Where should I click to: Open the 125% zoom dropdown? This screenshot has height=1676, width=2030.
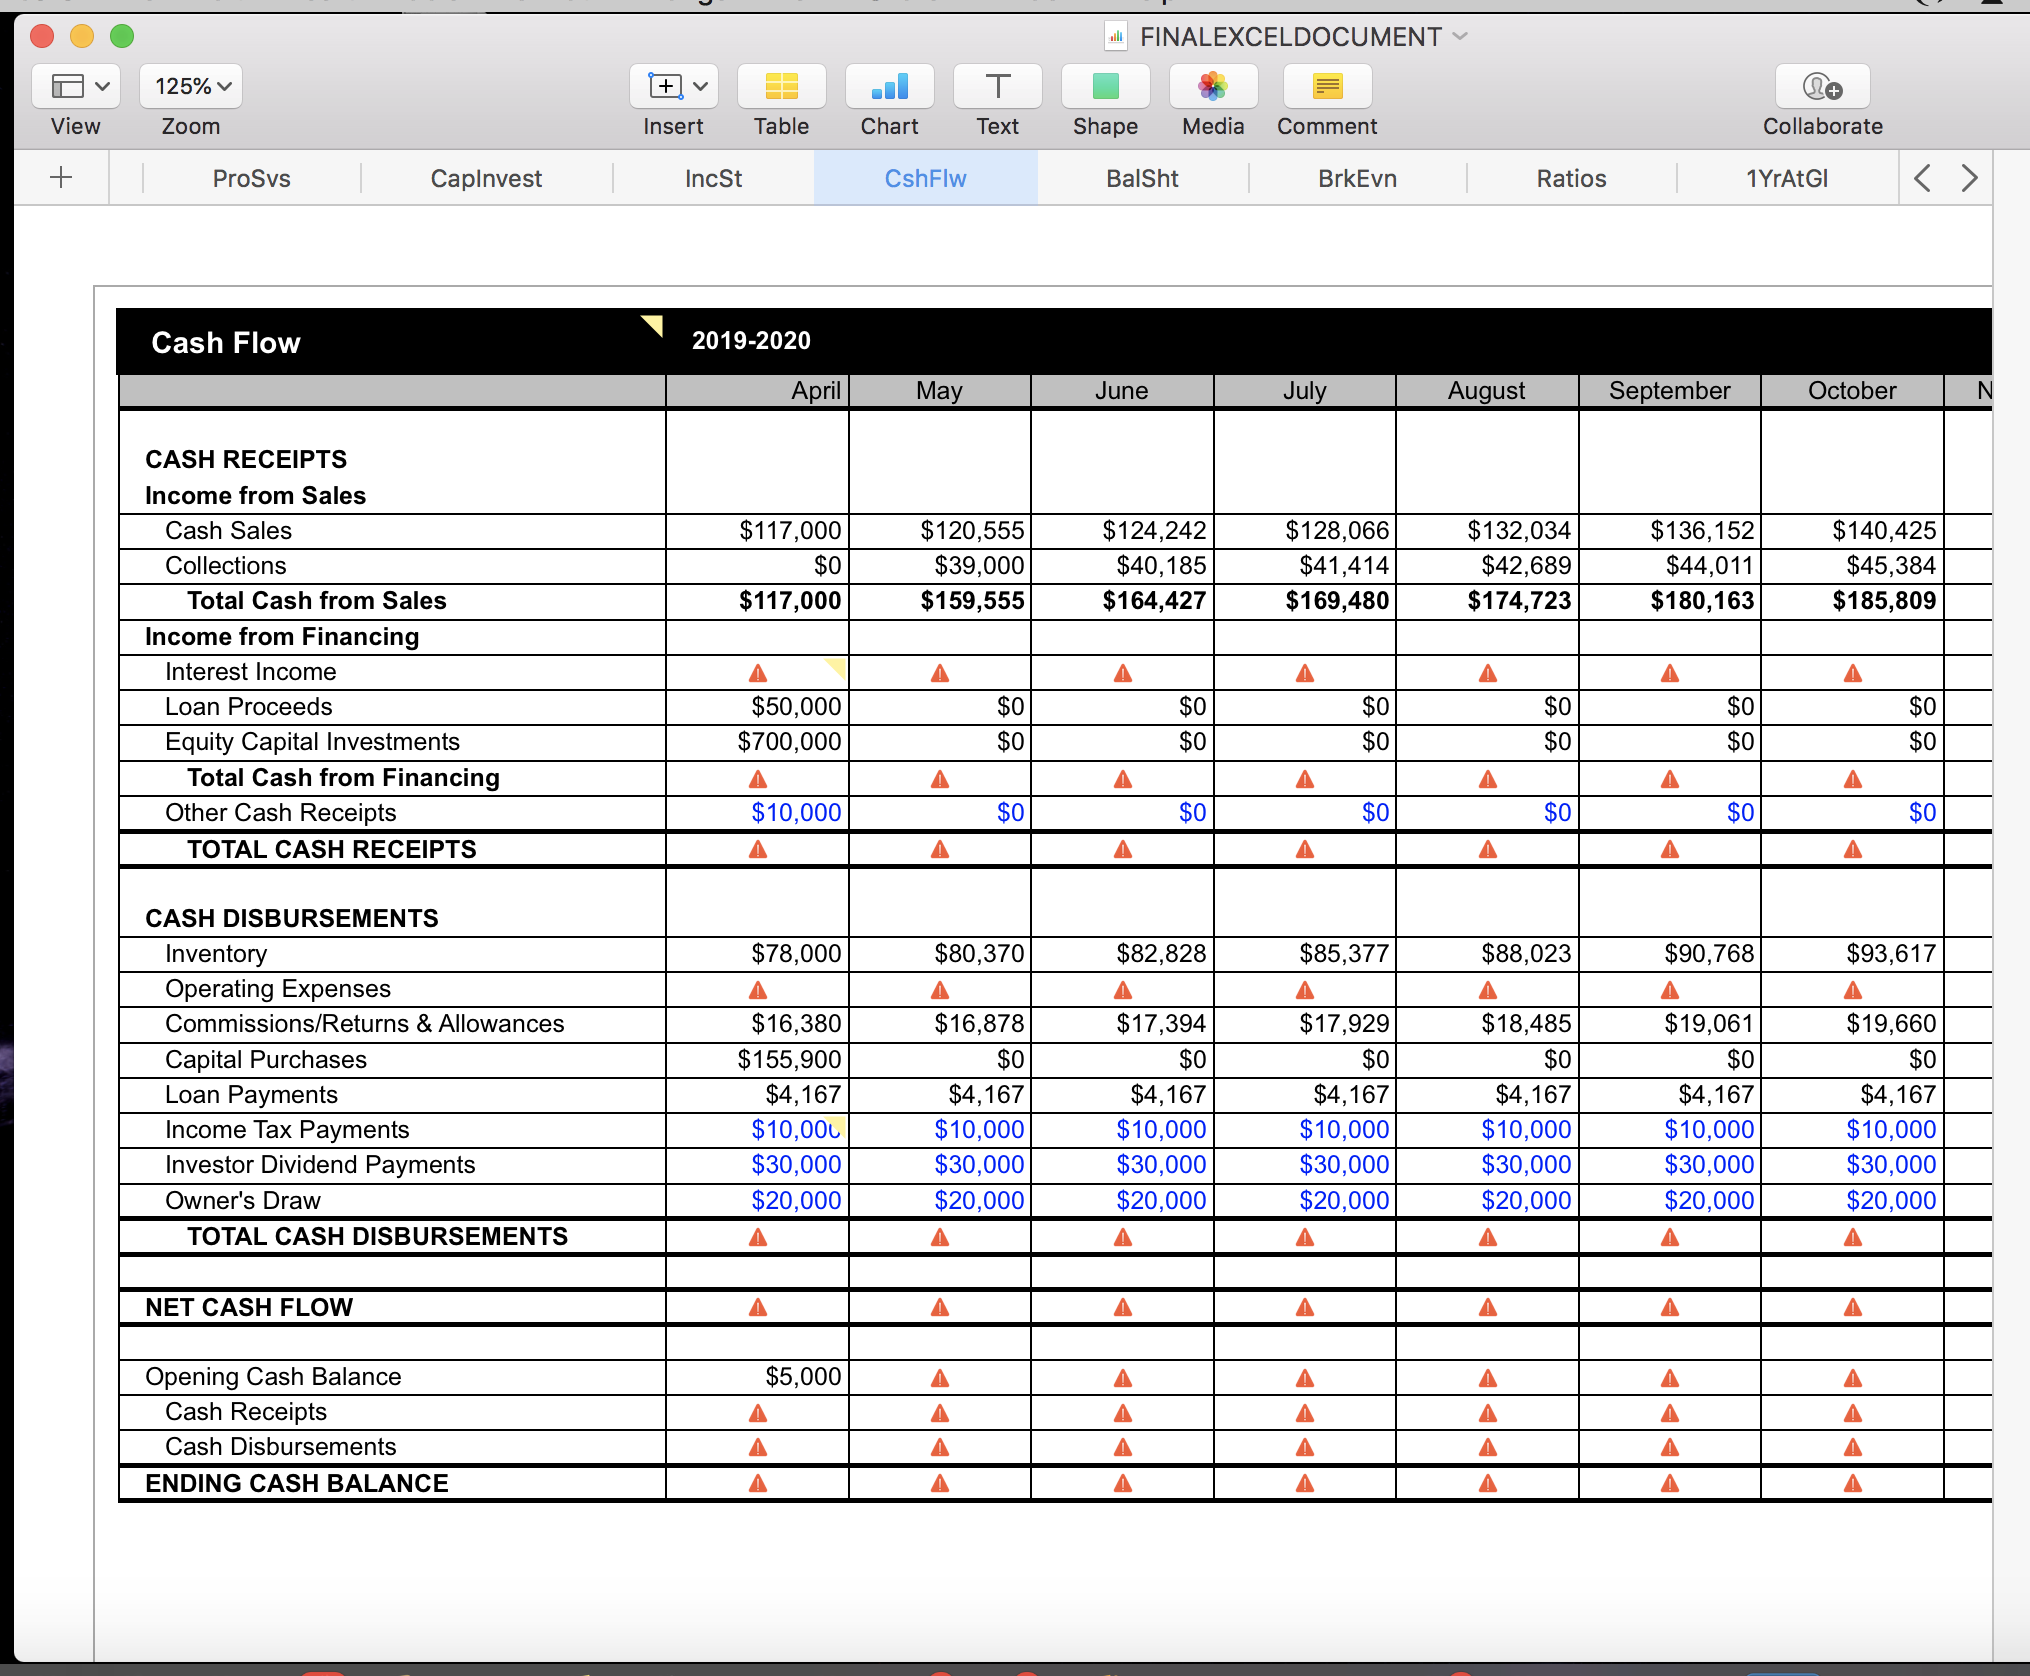[x=191, y=86]
